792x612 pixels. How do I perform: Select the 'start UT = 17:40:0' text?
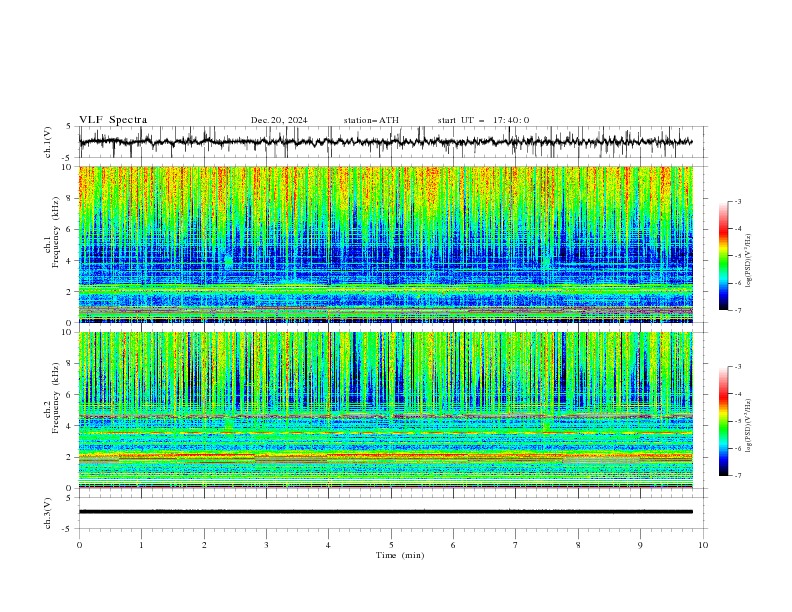483,120
